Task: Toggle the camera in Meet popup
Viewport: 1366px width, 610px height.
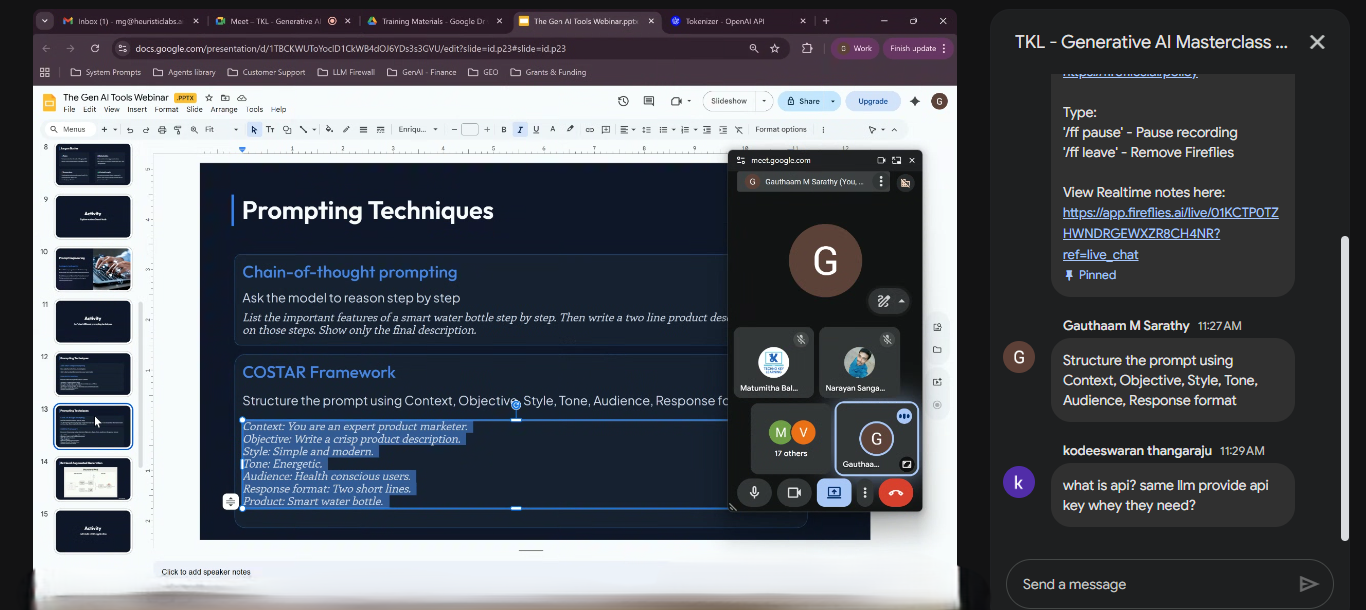Action: (794, 493)
